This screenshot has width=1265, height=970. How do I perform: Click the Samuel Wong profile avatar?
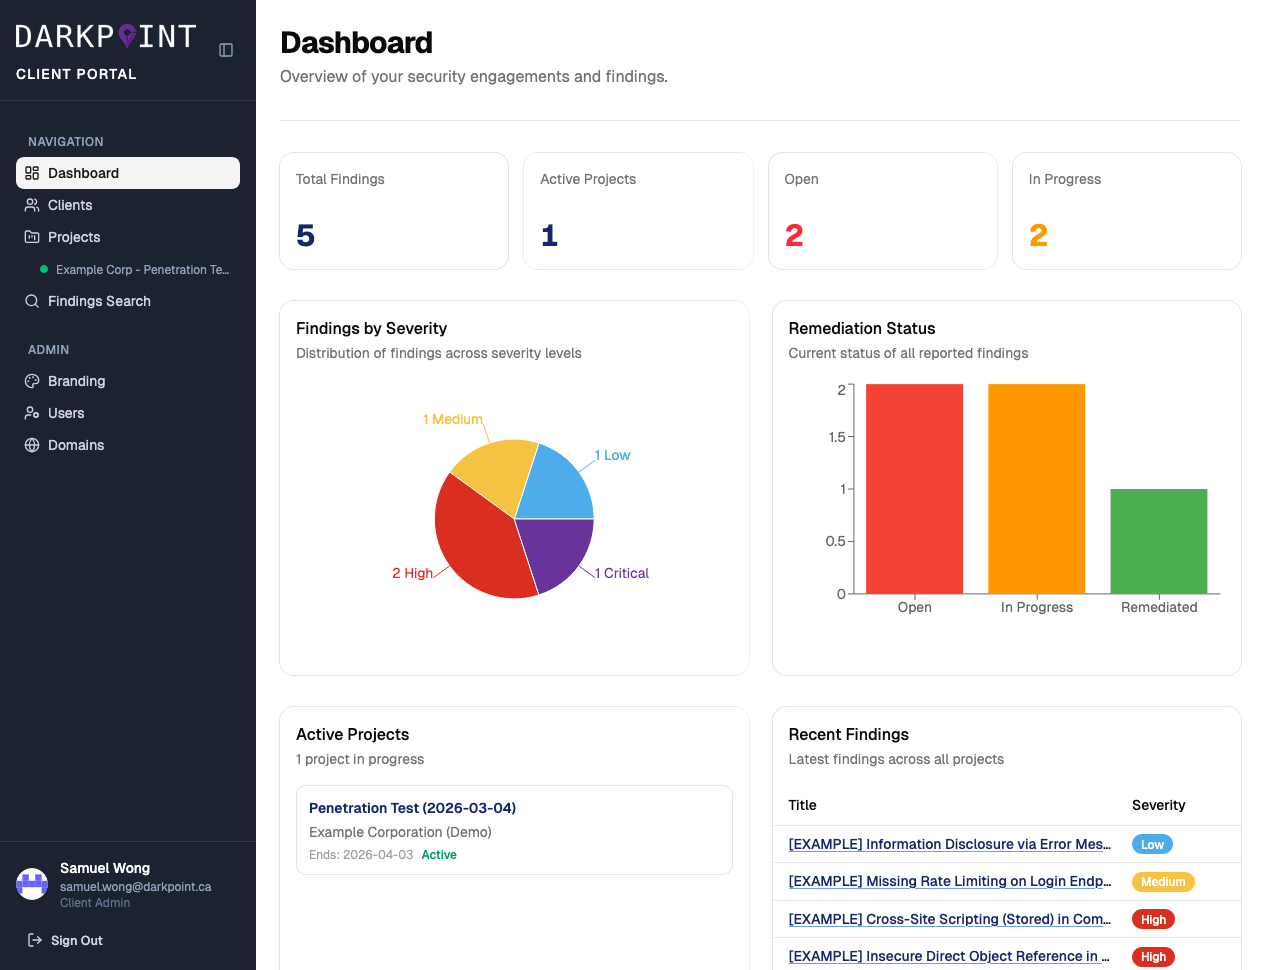click(31, 884)
